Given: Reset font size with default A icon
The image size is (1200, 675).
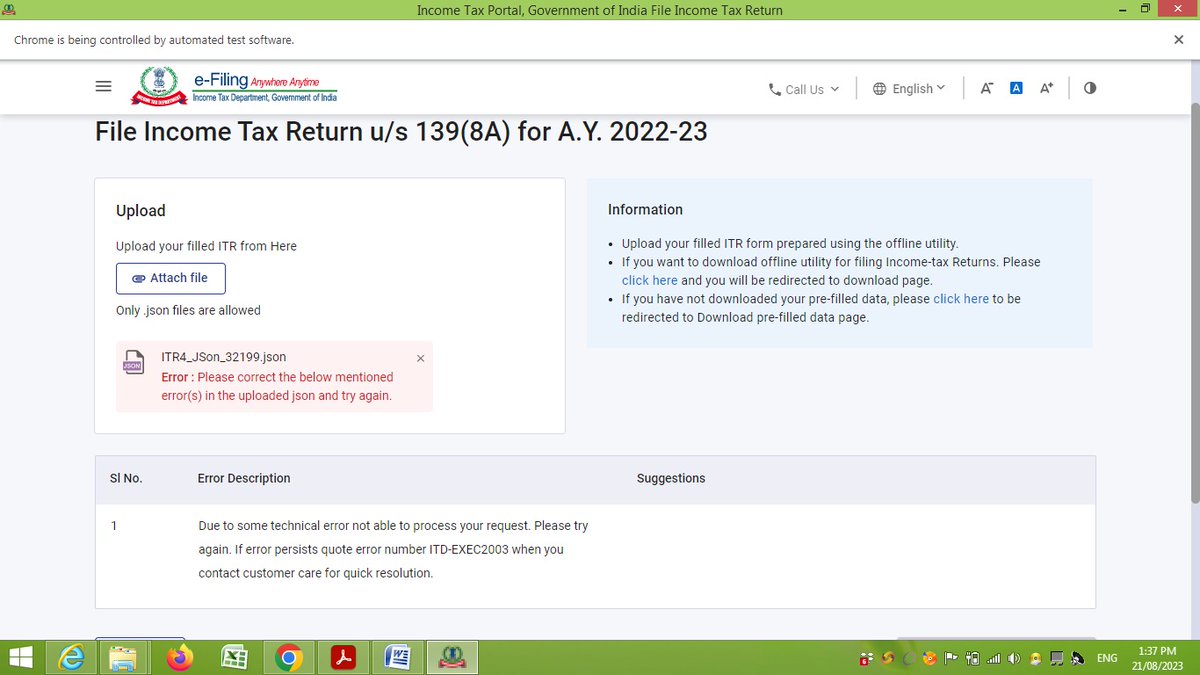Looking at the screenshot, I should tap(1016, 88).
